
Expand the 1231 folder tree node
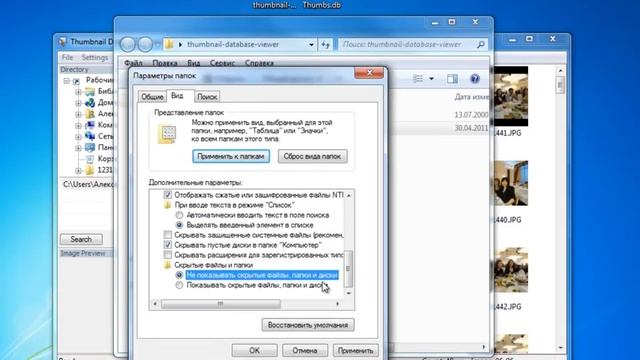78,170
